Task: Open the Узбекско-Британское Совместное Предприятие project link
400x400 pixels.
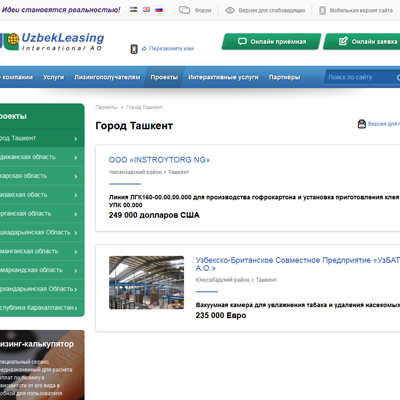Action: pos(298,264)
